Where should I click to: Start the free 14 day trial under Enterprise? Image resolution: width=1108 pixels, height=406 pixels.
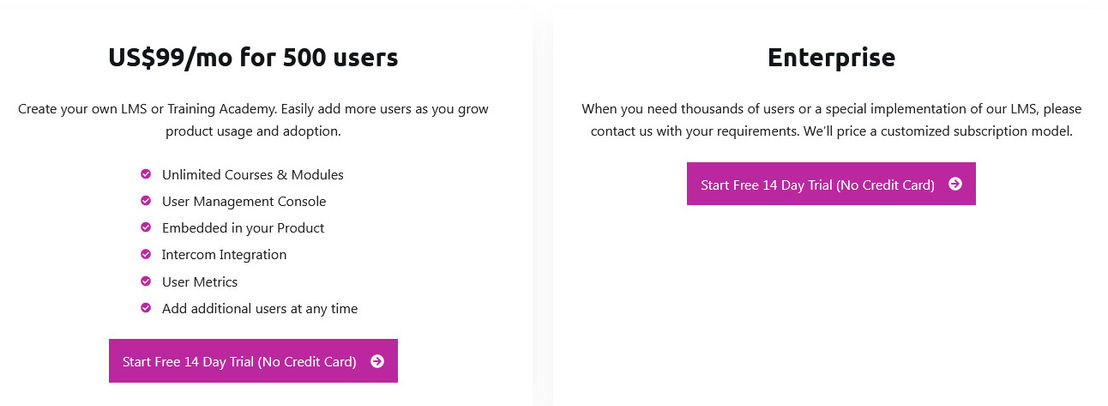coord(831,184)
